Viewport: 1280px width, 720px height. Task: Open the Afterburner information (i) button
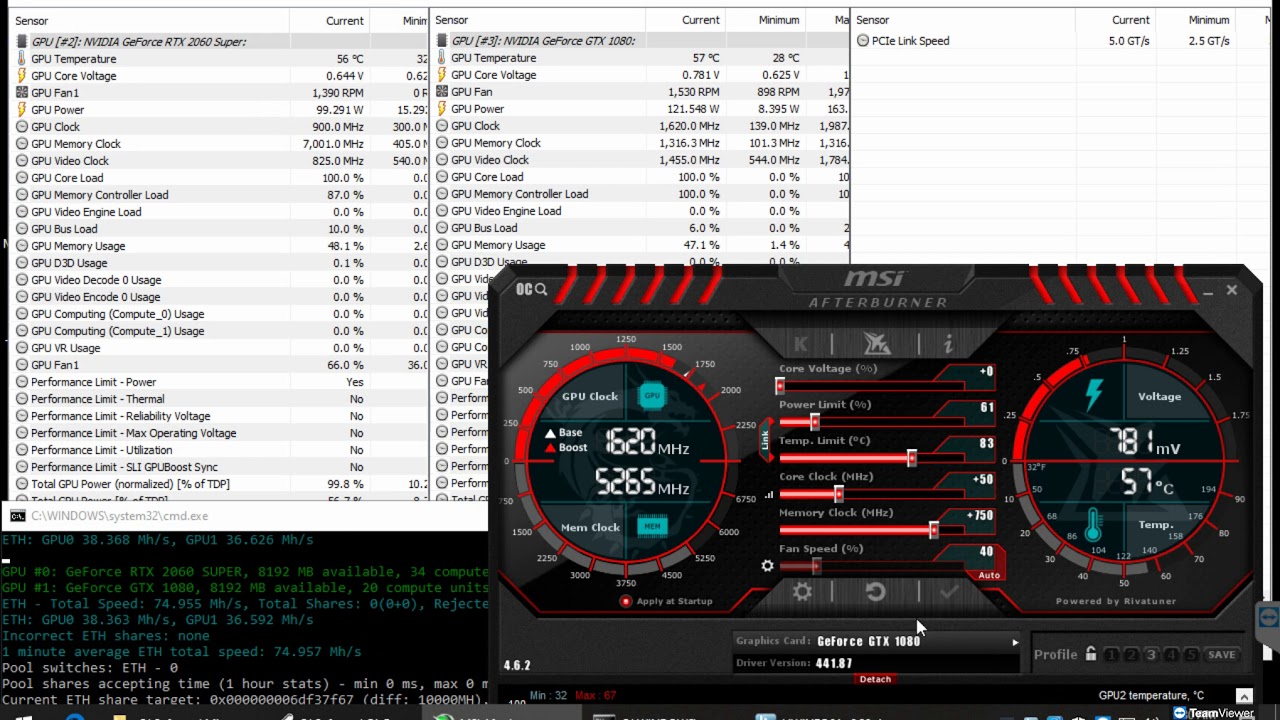(948, 344)
